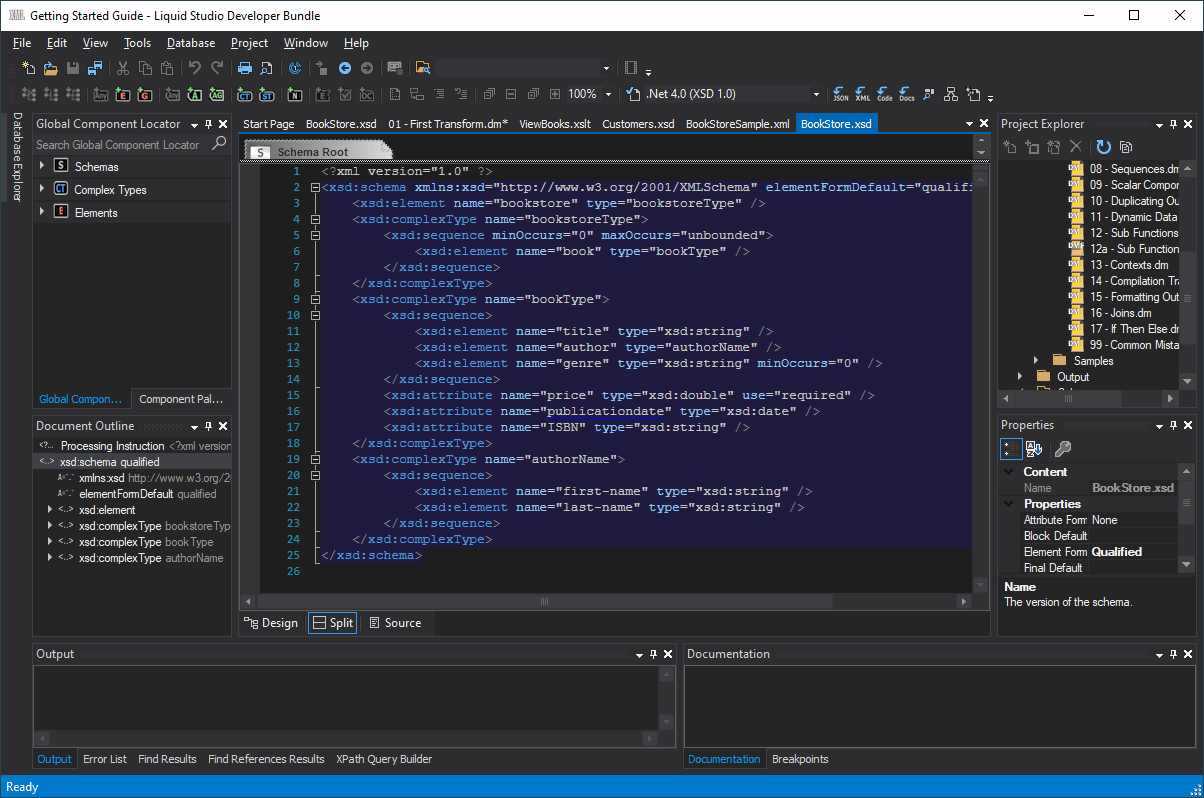The width and height of the screenshot is (1204, 798).
Task: Click the Add Notation (N) icon
Action: 295,94
